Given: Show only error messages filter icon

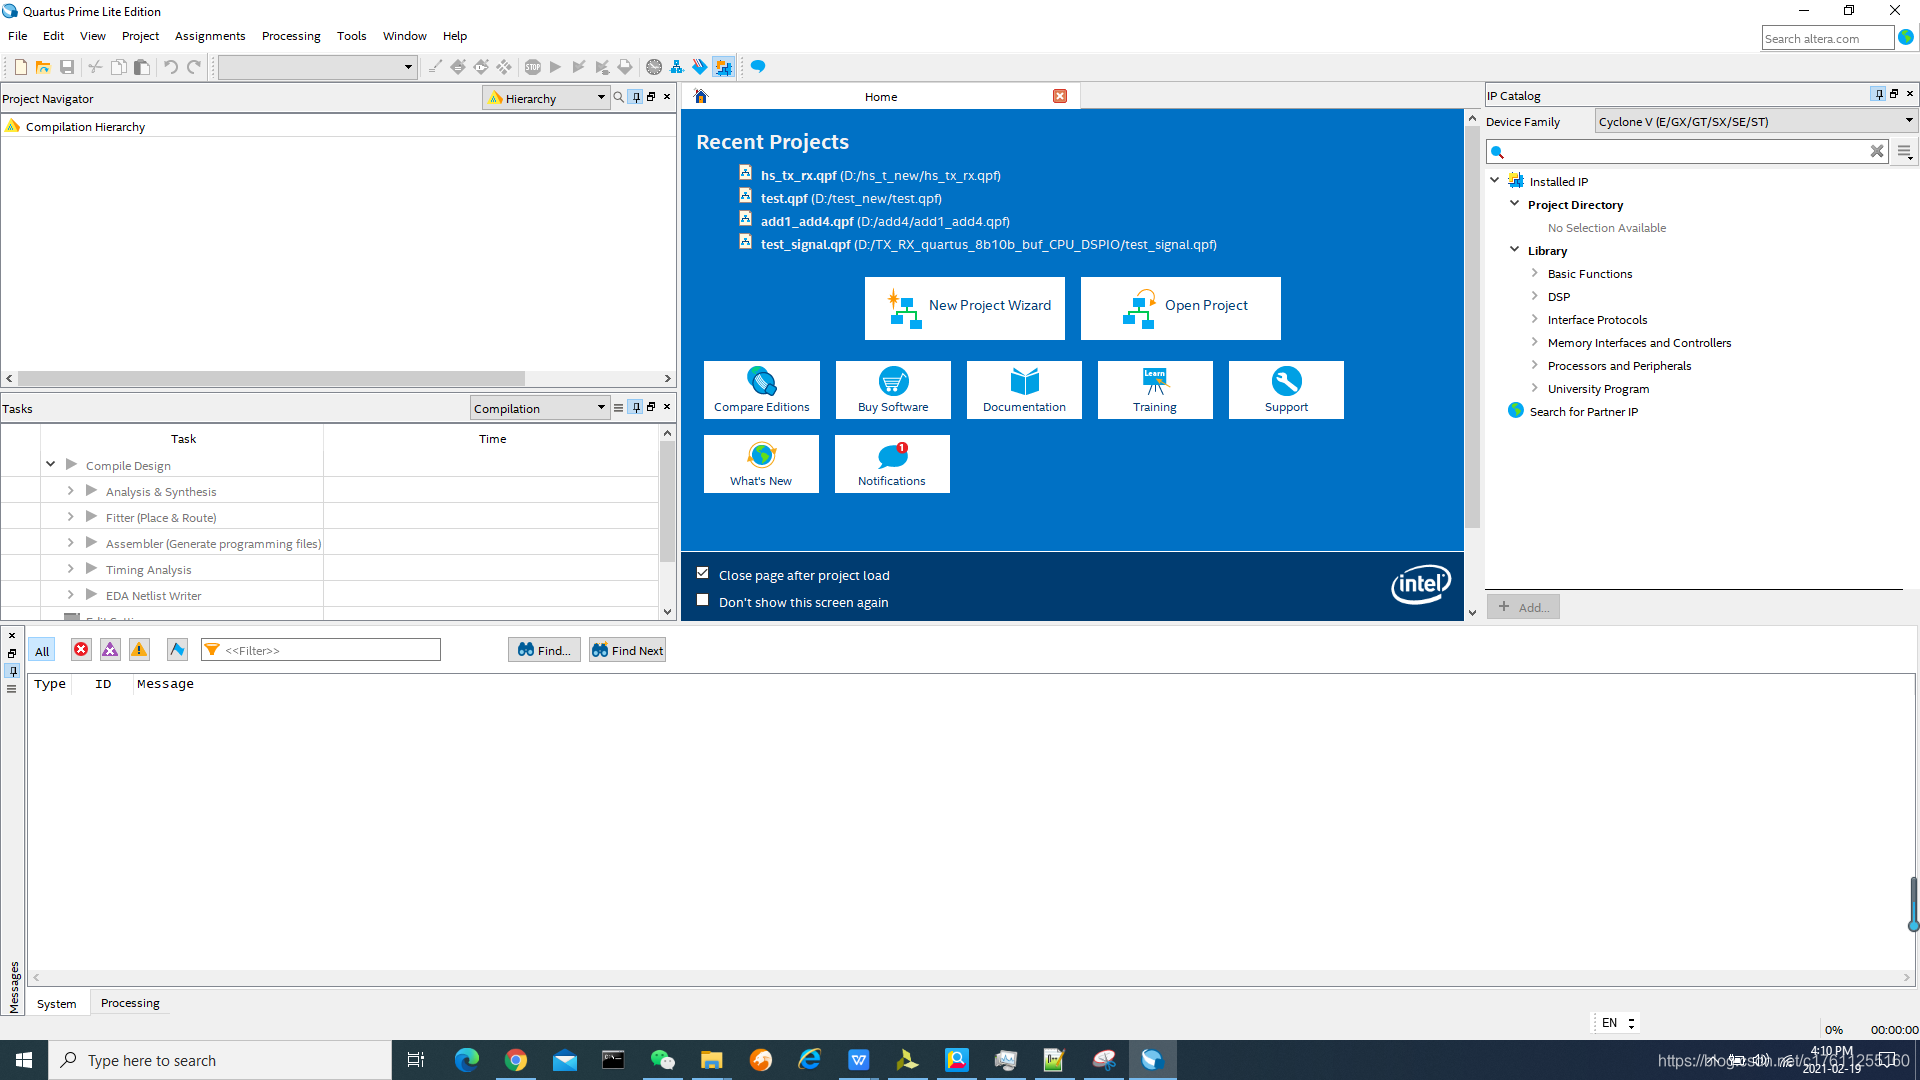Looking at the screenshot, I should point(81,650).
